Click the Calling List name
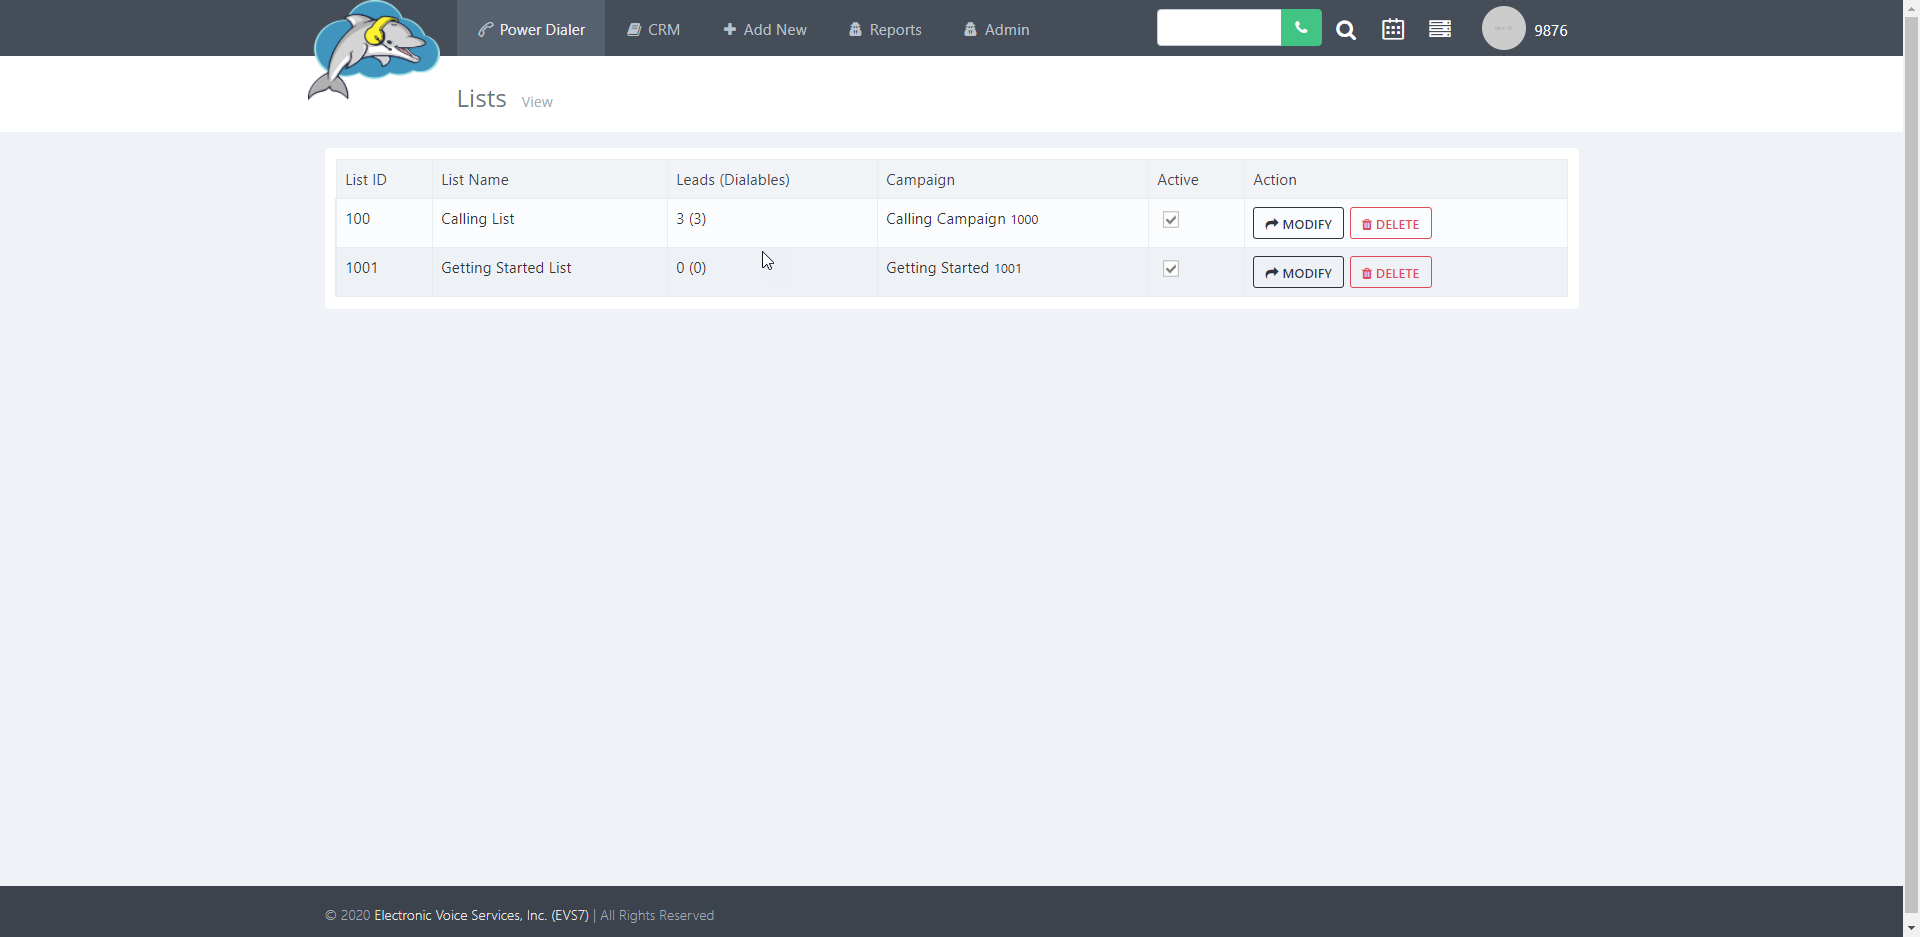Viewport: 1920px width, 937px height. [x=478, y=219]
